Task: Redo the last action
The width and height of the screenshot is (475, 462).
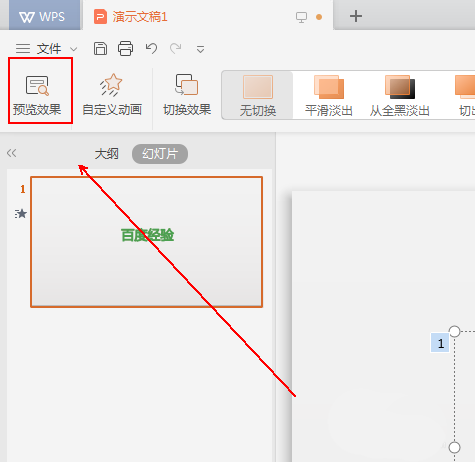Action: (x=176, y=49)
